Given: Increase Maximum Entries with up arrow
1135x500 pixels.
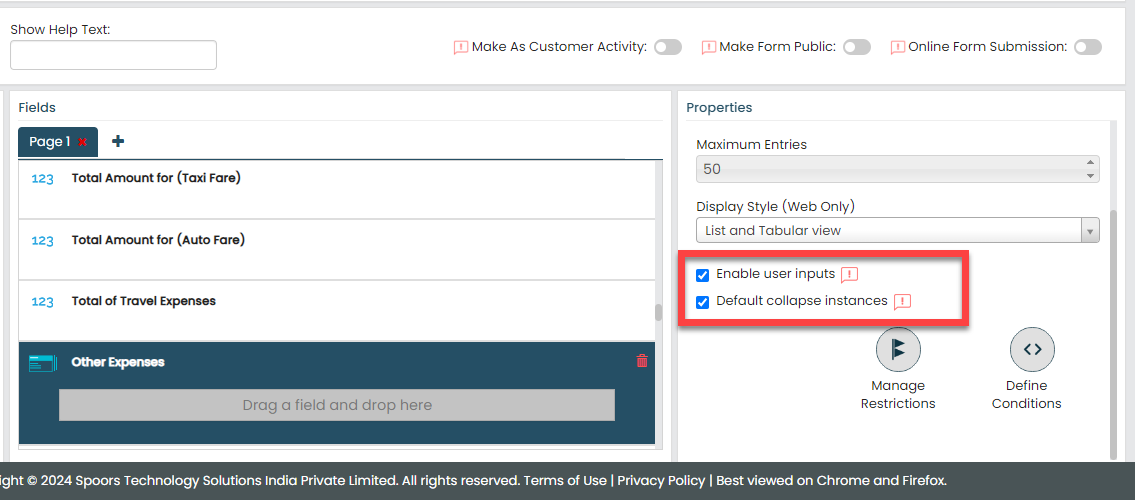Looking at the screenshot, I should (x=1090, y=163).
